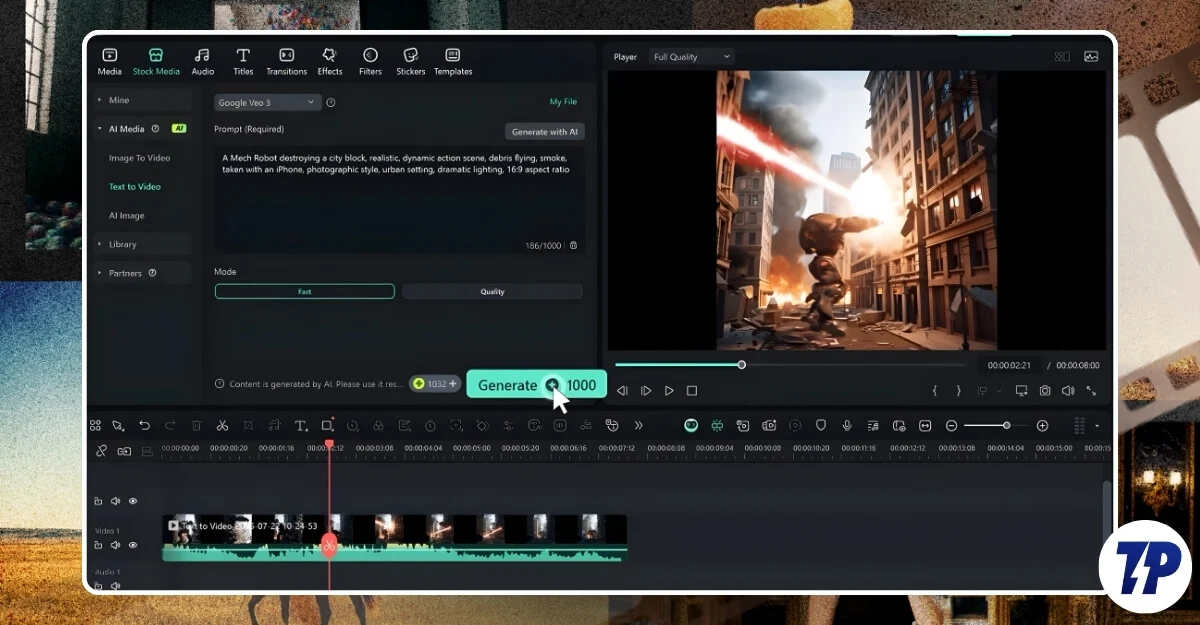
Task: Switch to the Transitions tab
Action: tap(286, 61)
